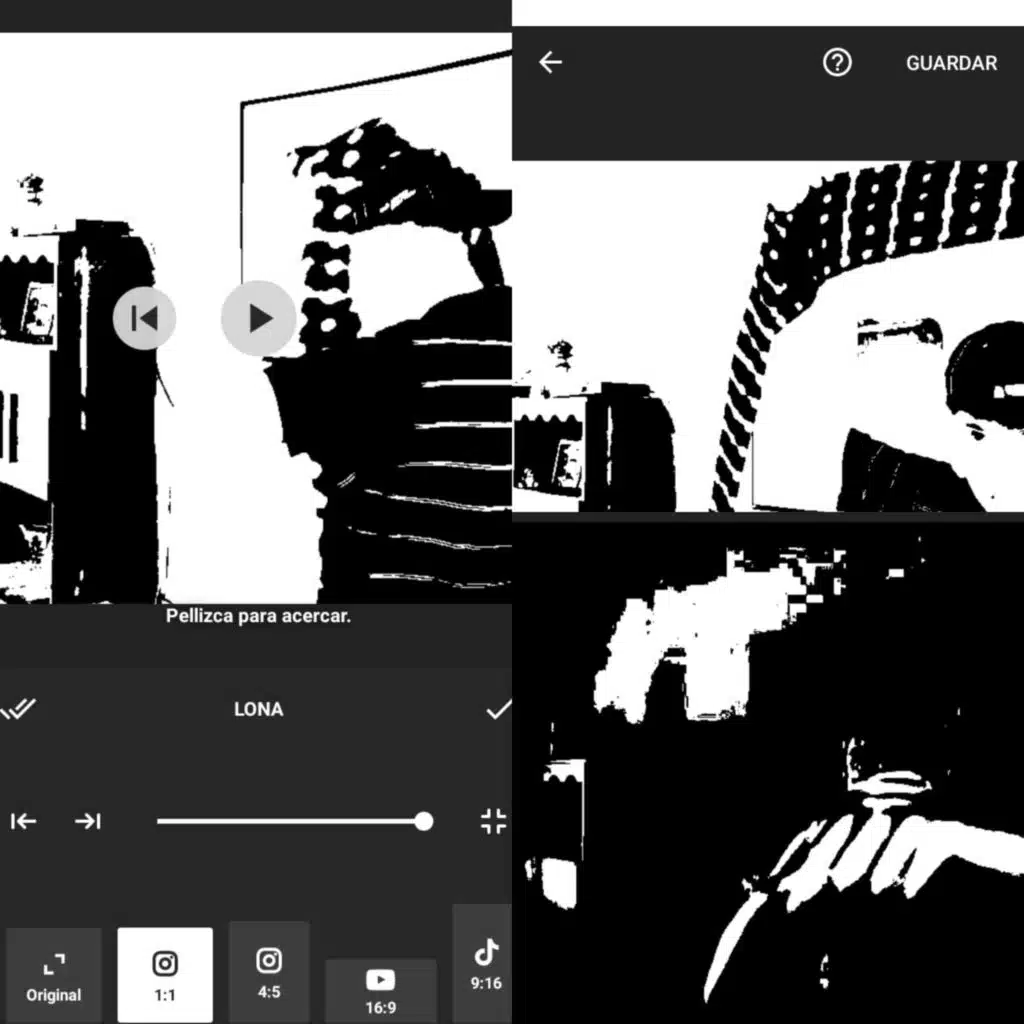The image size is (1024, 1024).
Task: Click the right-pointing arrow-to-bar icon
Action: [x=88, y=821]
